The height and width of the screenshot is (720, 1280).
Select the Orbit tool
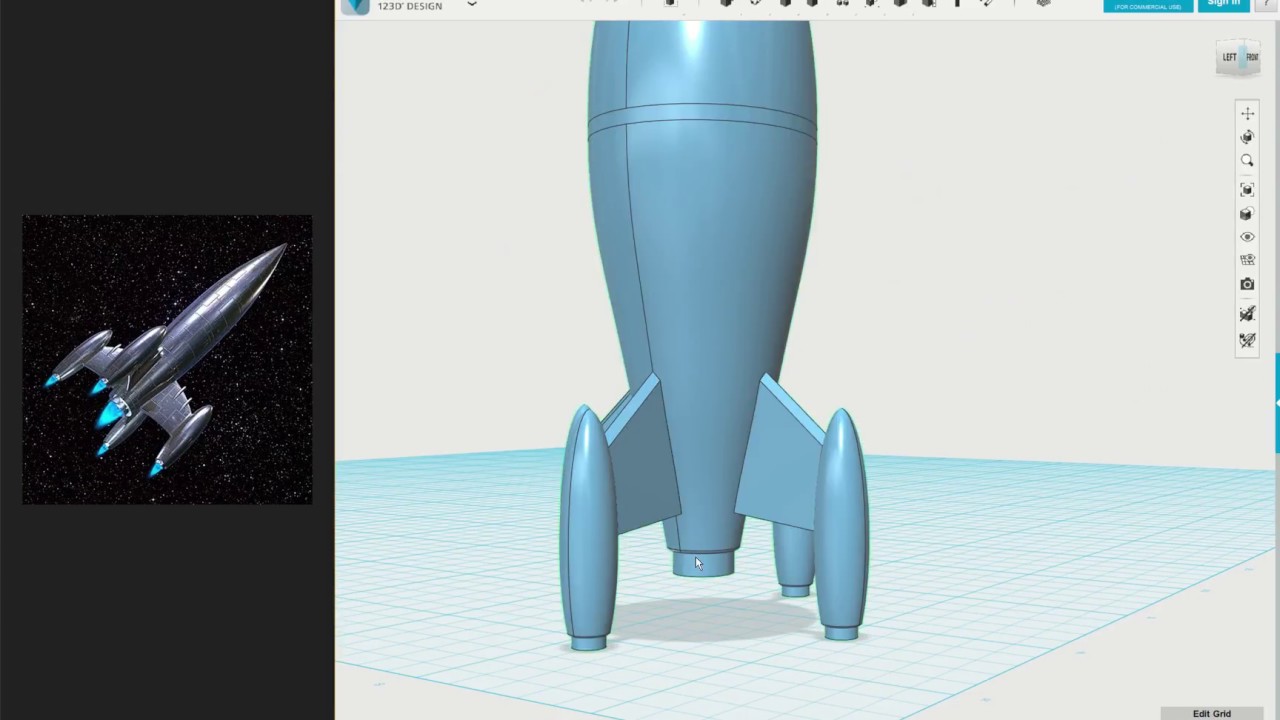[x=1247, y=137]
